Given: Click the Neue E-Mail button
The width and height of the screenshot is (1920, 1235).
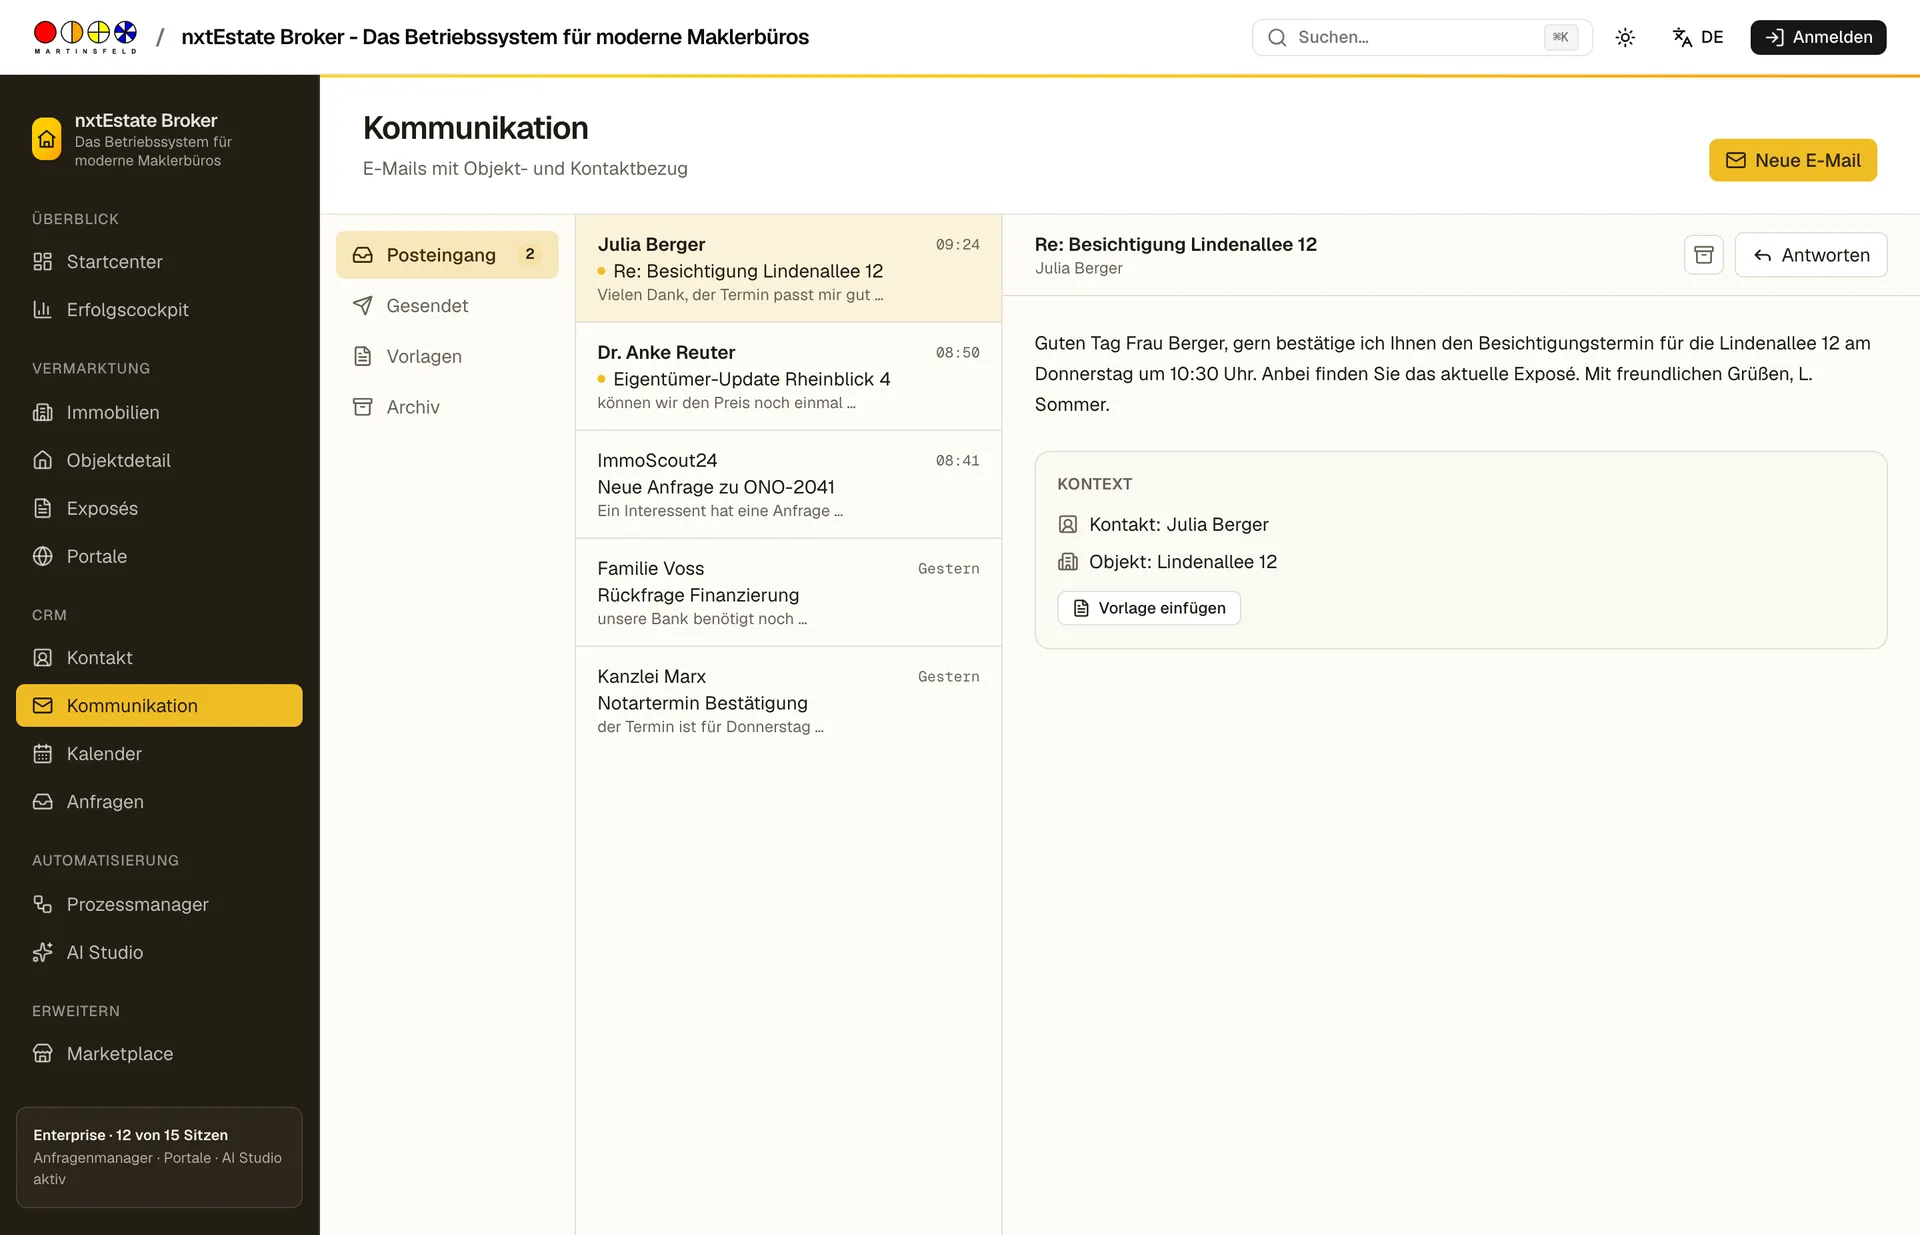Looking at the screenshot, I should (x=1792, y=160).
